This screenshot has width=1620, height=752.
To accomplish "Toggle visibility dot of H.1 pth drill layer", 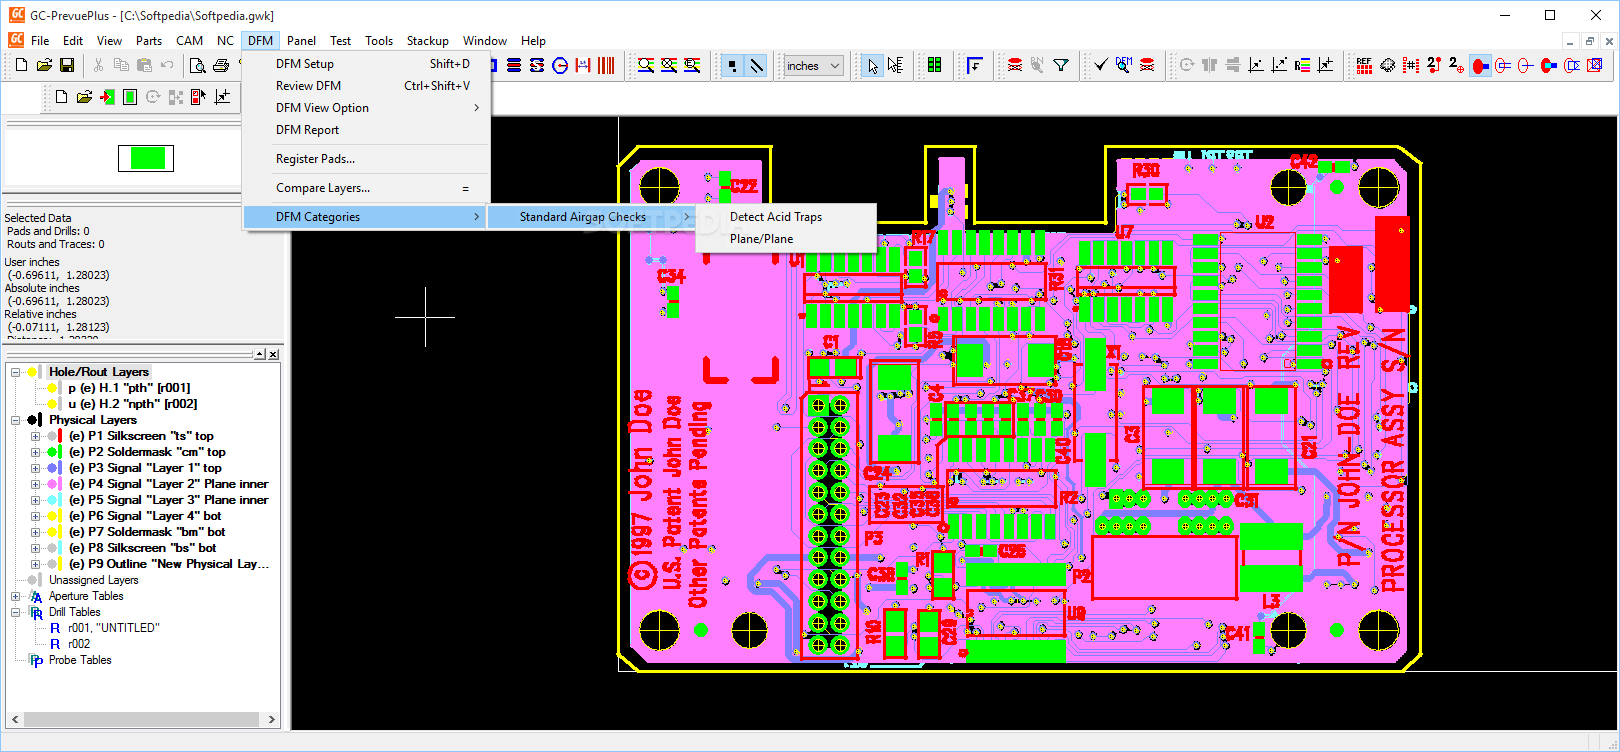I will coord(52,388).
